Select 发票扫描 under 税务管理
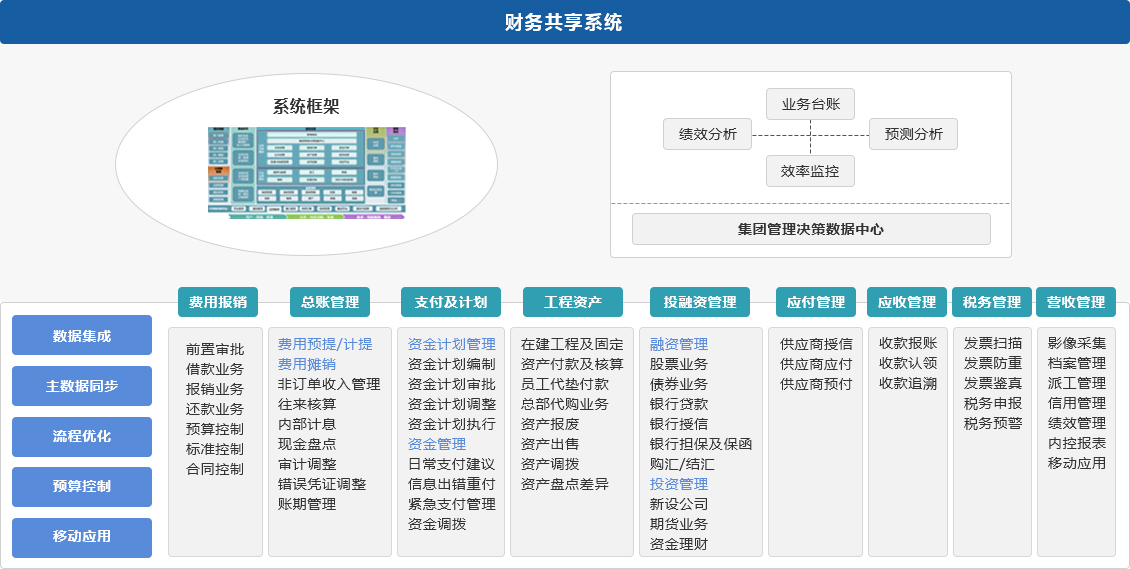The image size is (1130, 569). click(992, 343)
